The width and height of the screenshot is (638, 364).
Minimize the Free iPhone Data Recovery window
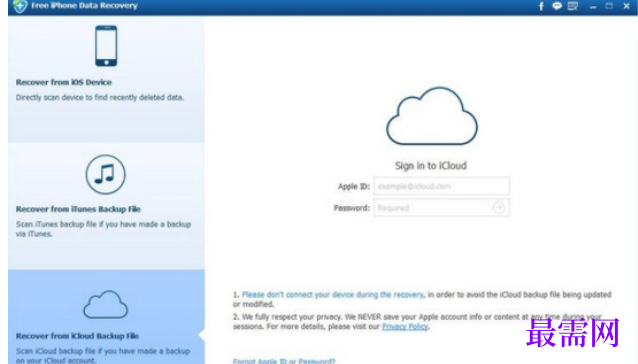click(x=593, y=6)
